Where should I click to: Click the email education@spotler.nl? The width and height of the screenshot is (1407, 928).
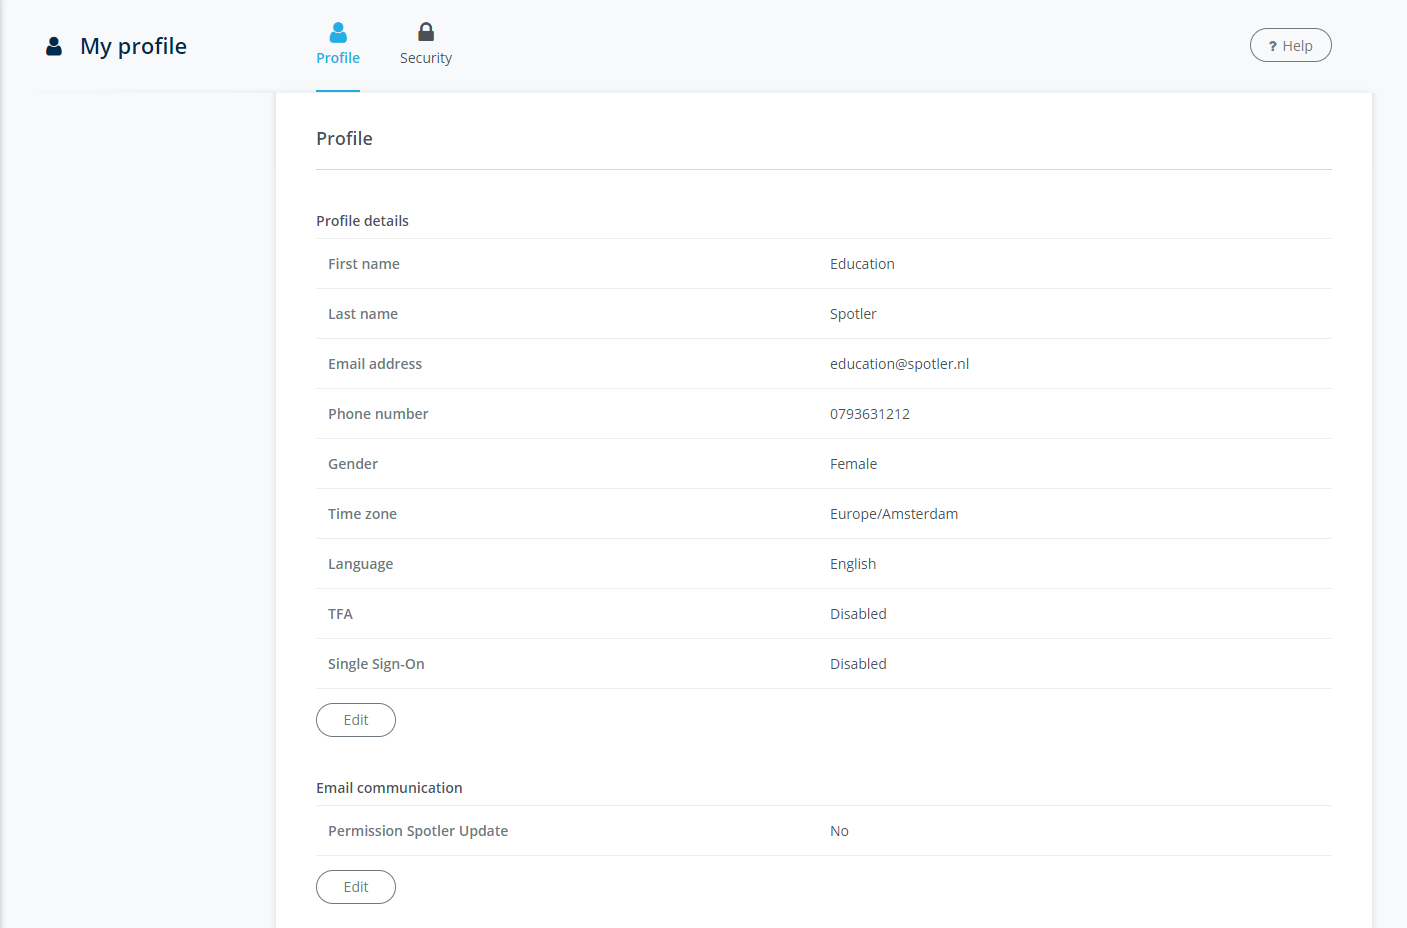899,364
